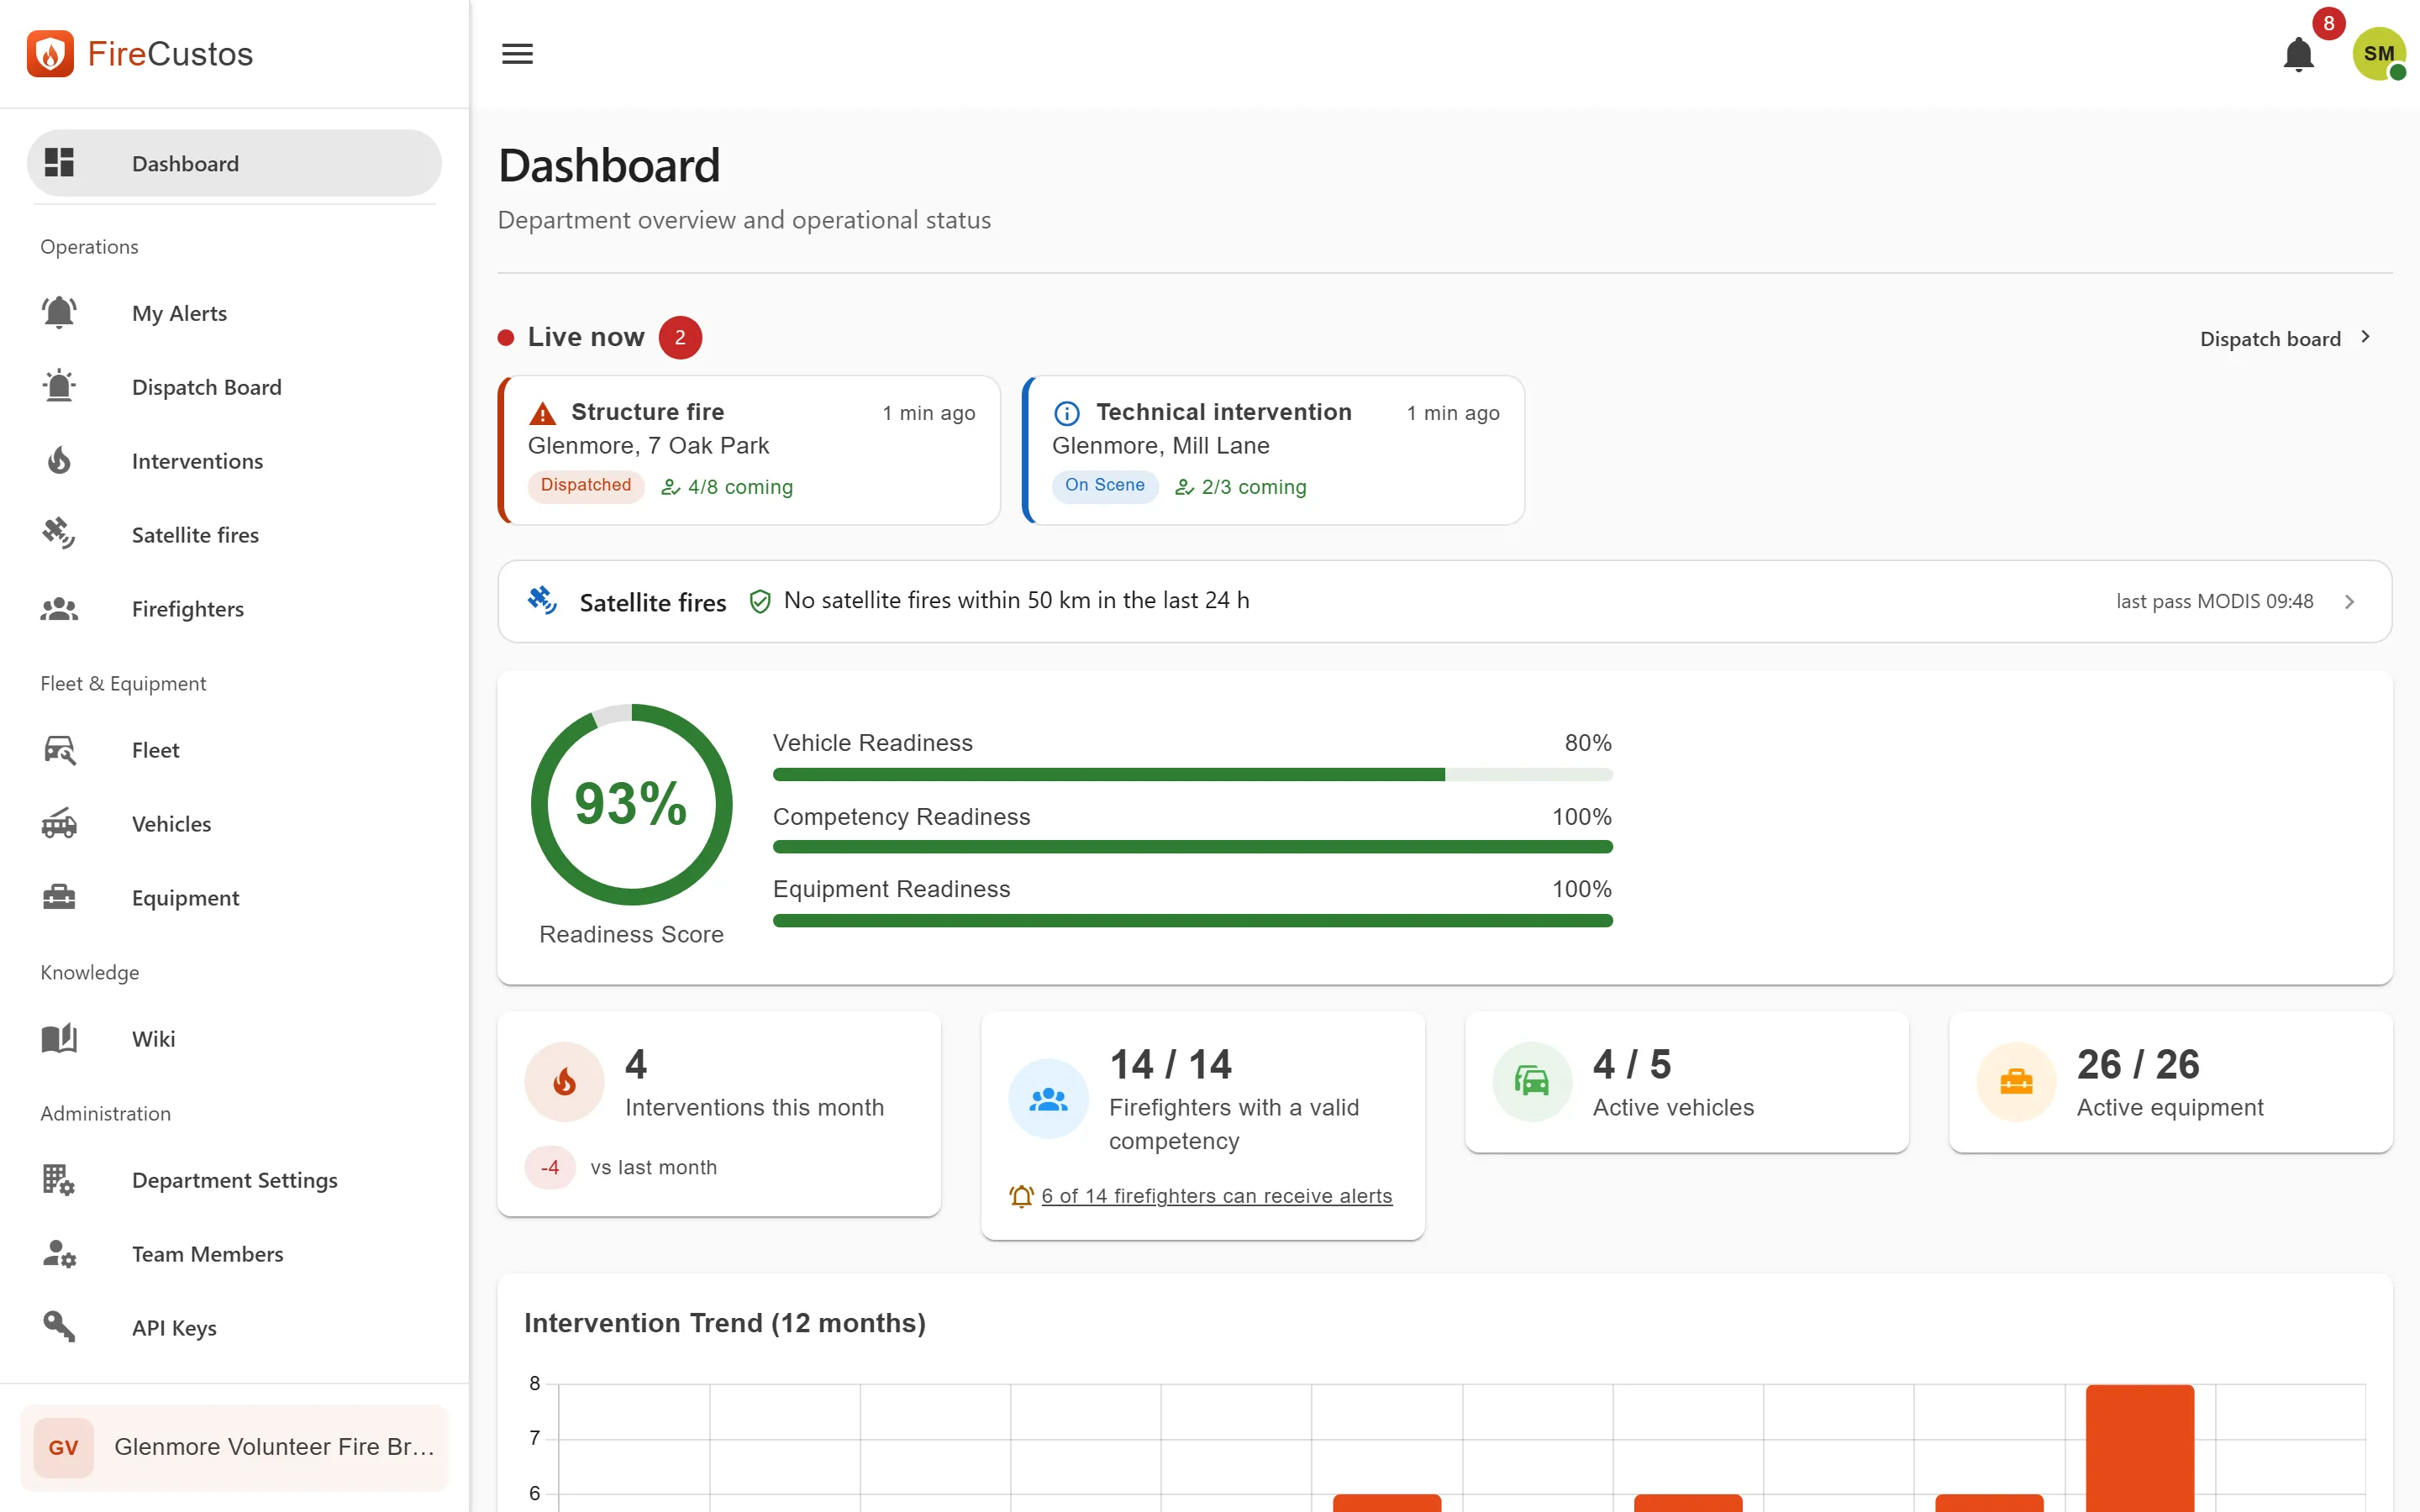Open Satellite fires sidebar entry
The width and height of the screenshot is (2420, 1512).
click(234, 535)
